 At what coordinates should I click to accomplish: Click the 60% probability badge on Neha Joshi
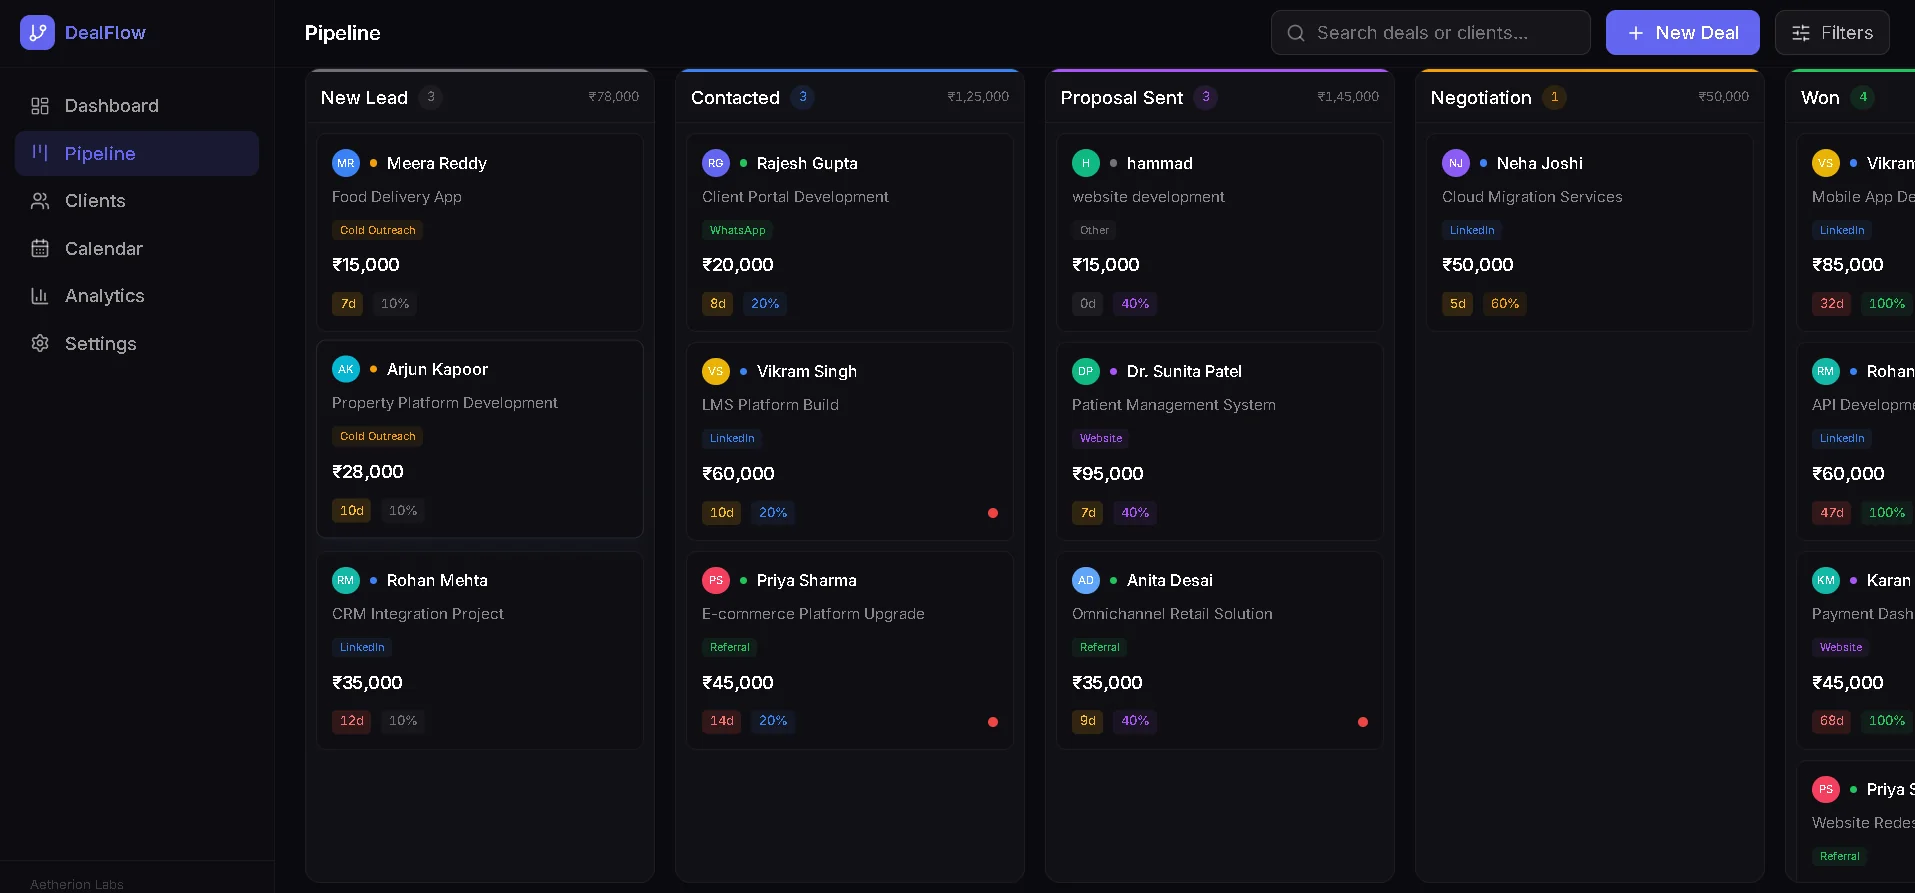point(1505,304)
